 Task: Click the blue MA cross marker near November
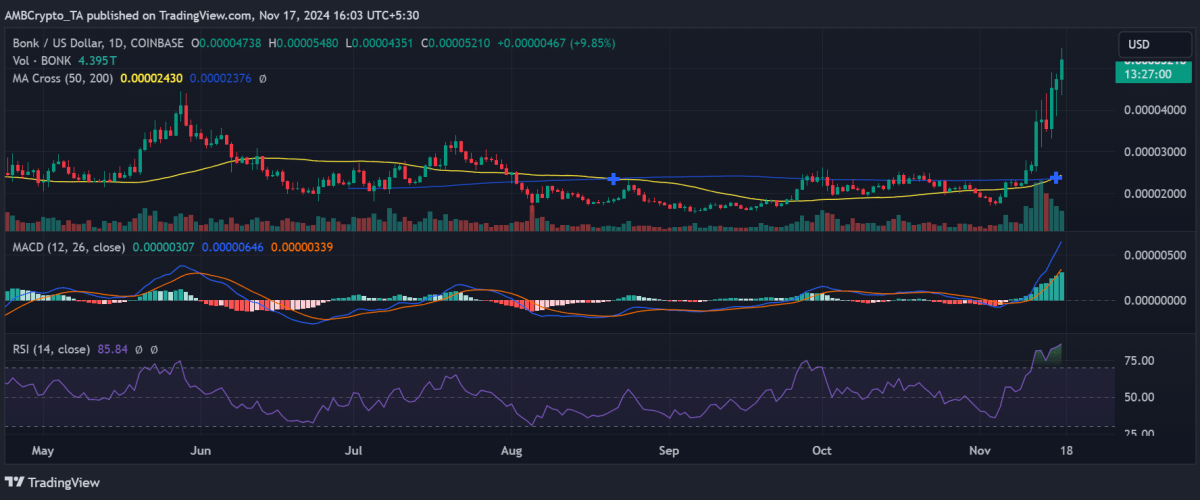1056,177
